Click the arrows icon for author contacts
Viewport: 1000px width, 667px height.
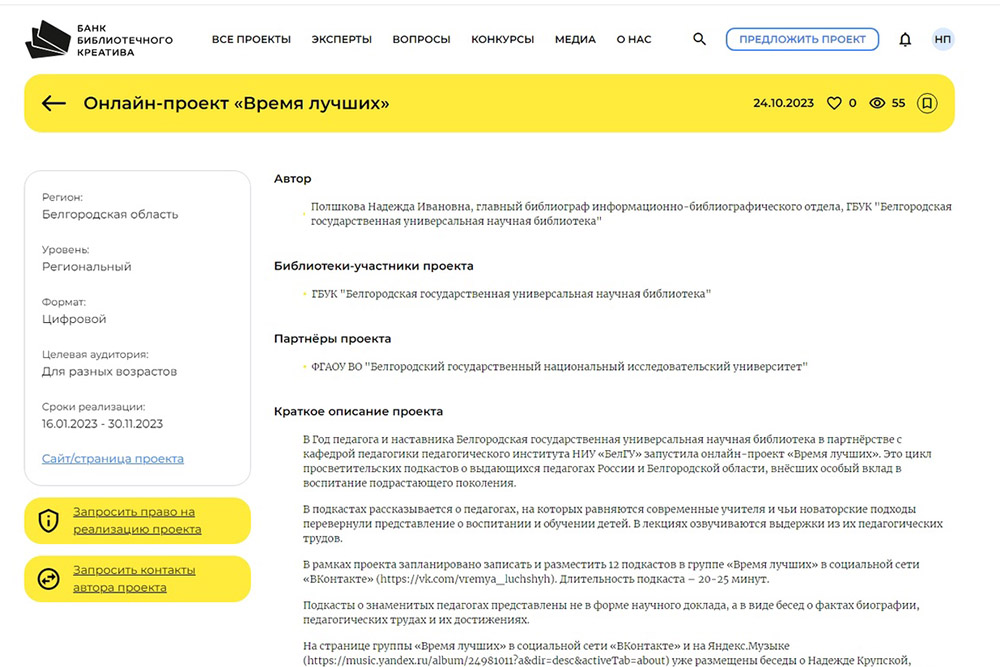pyautogui.click(x=48, y=579)
